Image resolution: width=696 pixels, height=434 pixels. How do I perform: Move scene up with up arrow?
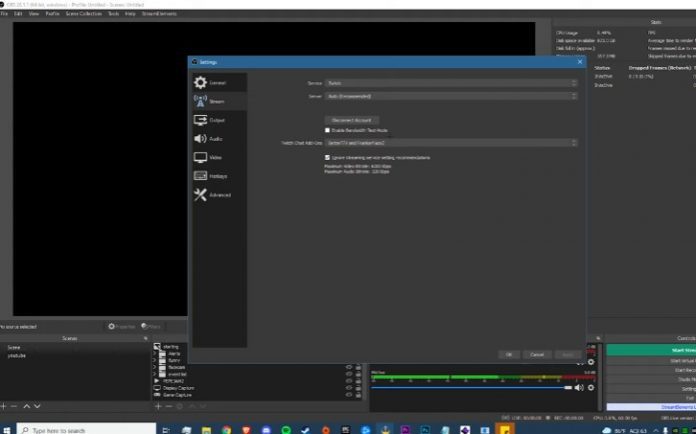click(x=27, y=406)
